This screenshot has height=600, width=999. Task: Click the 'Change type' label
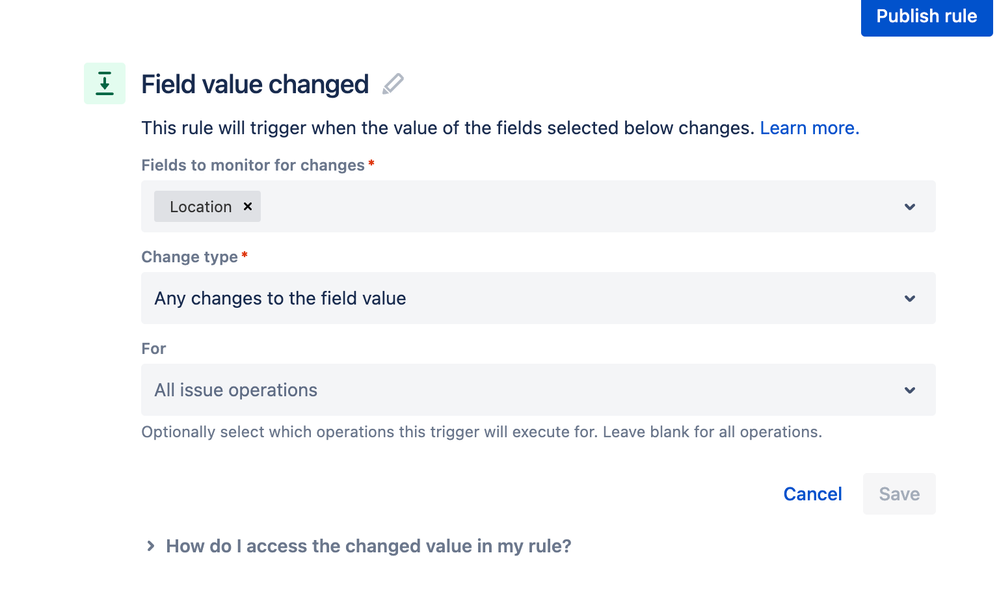tap(190, 257)
